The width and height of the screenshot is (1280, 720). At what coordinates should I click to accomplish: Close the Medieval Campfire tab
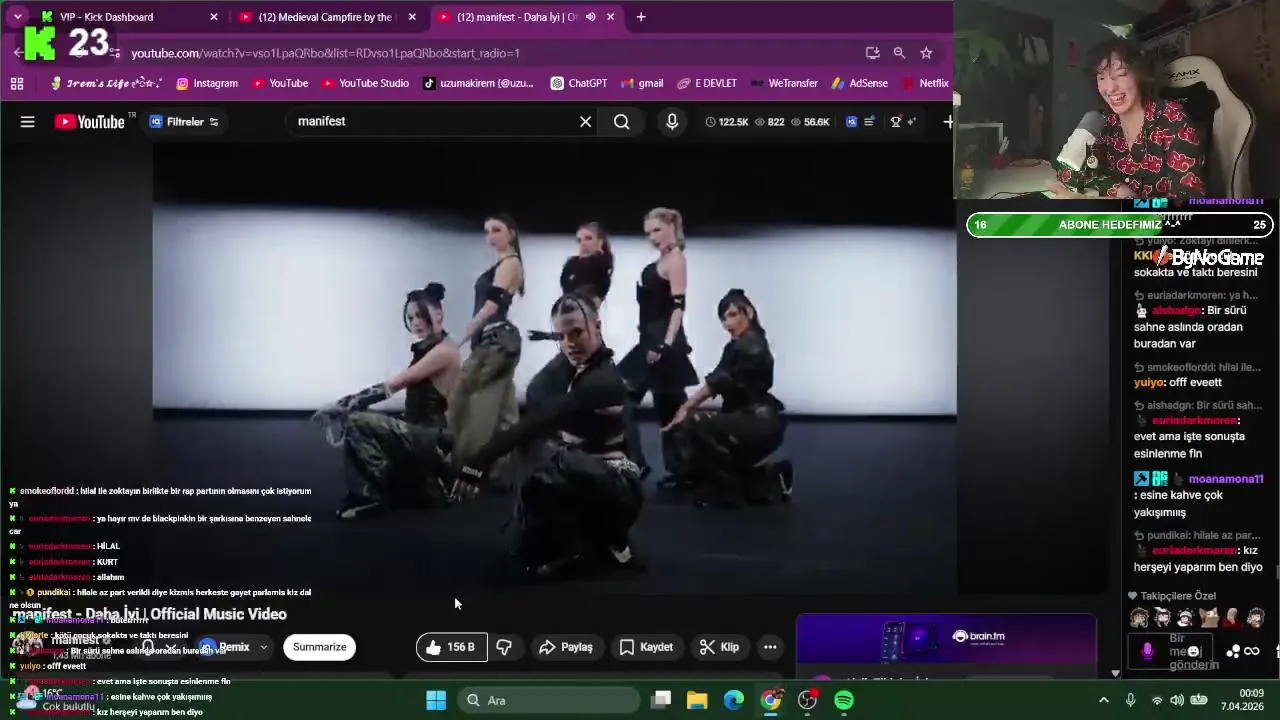pos(411,17)
